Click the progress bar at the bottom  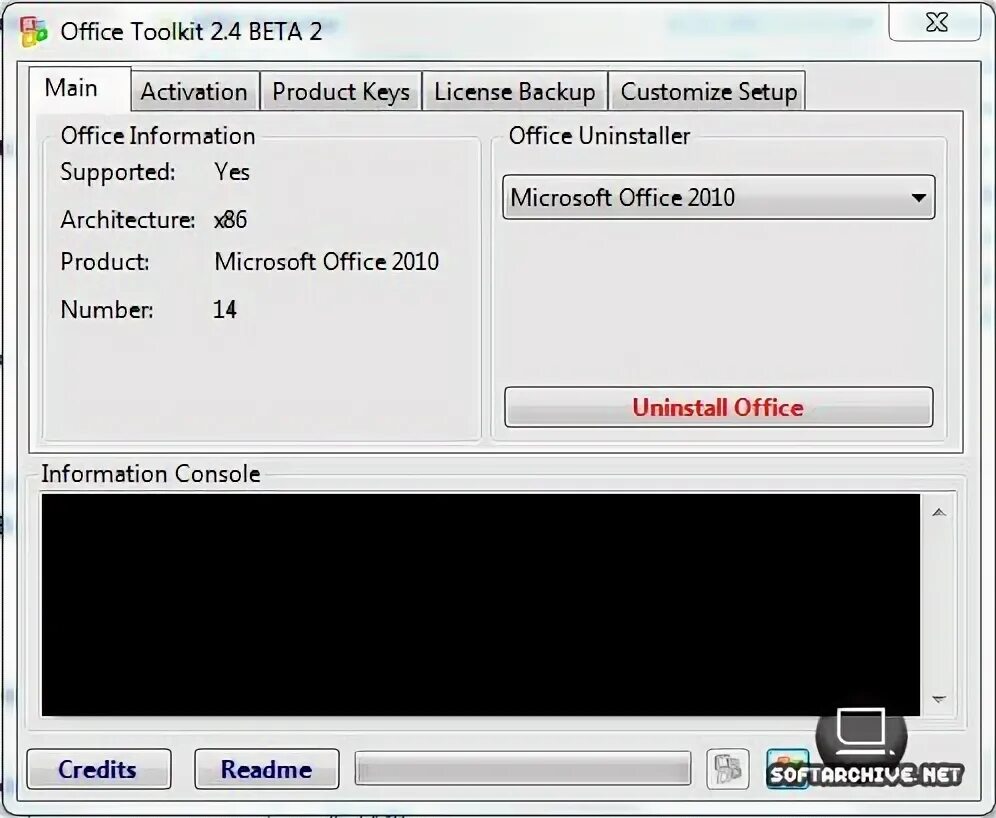pyautogui.click(x=523, y=769)
